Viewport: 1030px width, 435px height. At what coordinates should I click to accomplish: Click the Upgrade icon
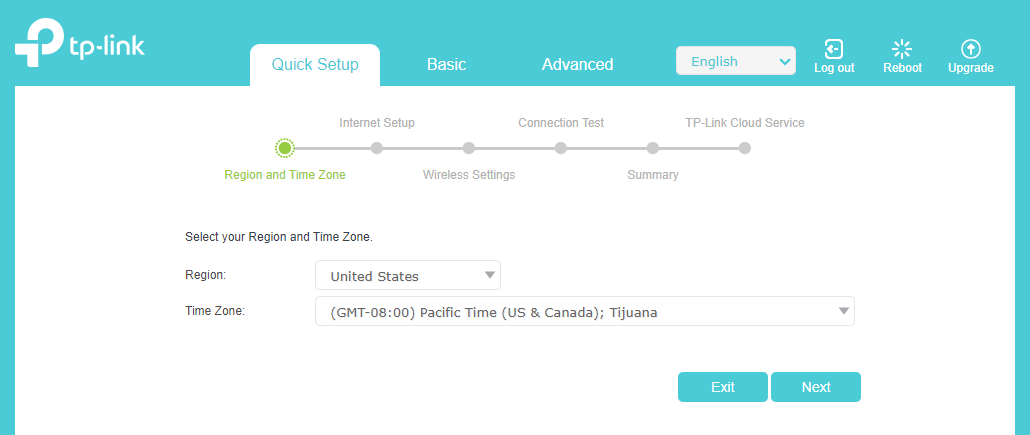coord(970,49)
